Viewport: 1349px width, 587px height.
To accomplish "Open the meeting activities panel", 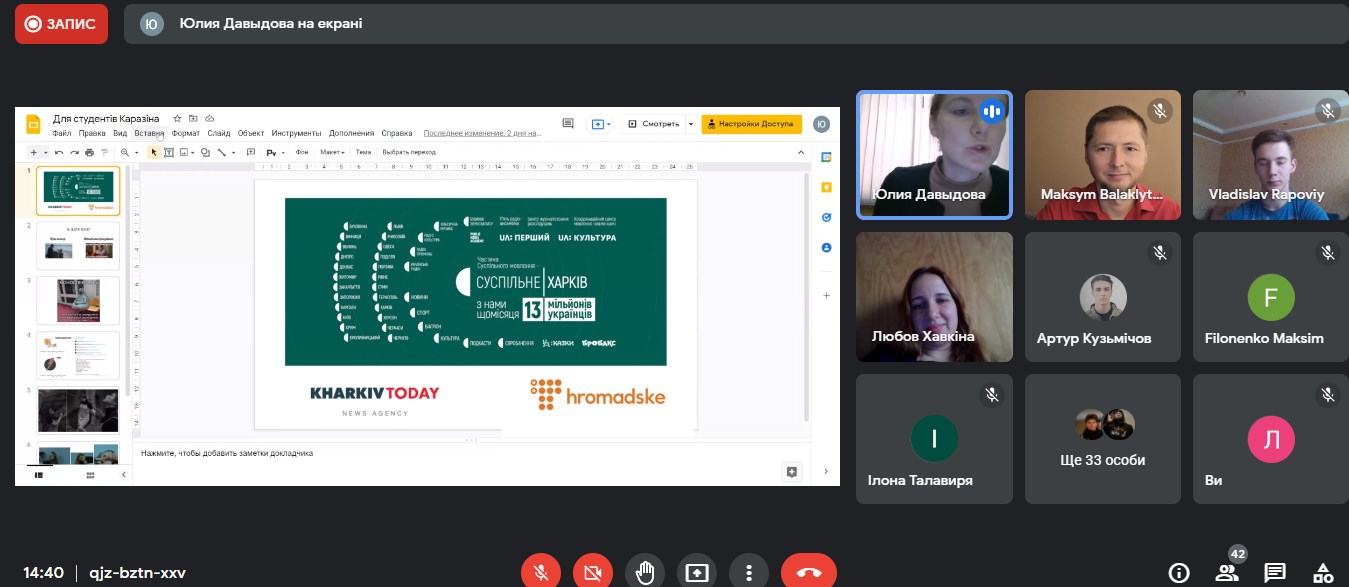I will point(1323,573).
